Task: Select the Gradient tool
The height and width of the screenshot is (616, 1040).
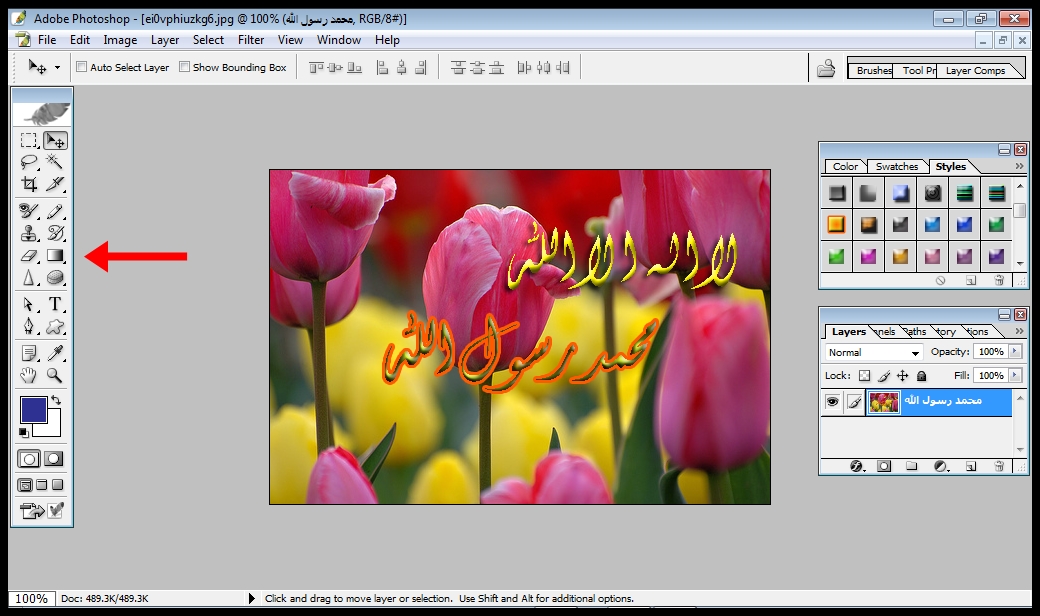Action: click(55, 256)
